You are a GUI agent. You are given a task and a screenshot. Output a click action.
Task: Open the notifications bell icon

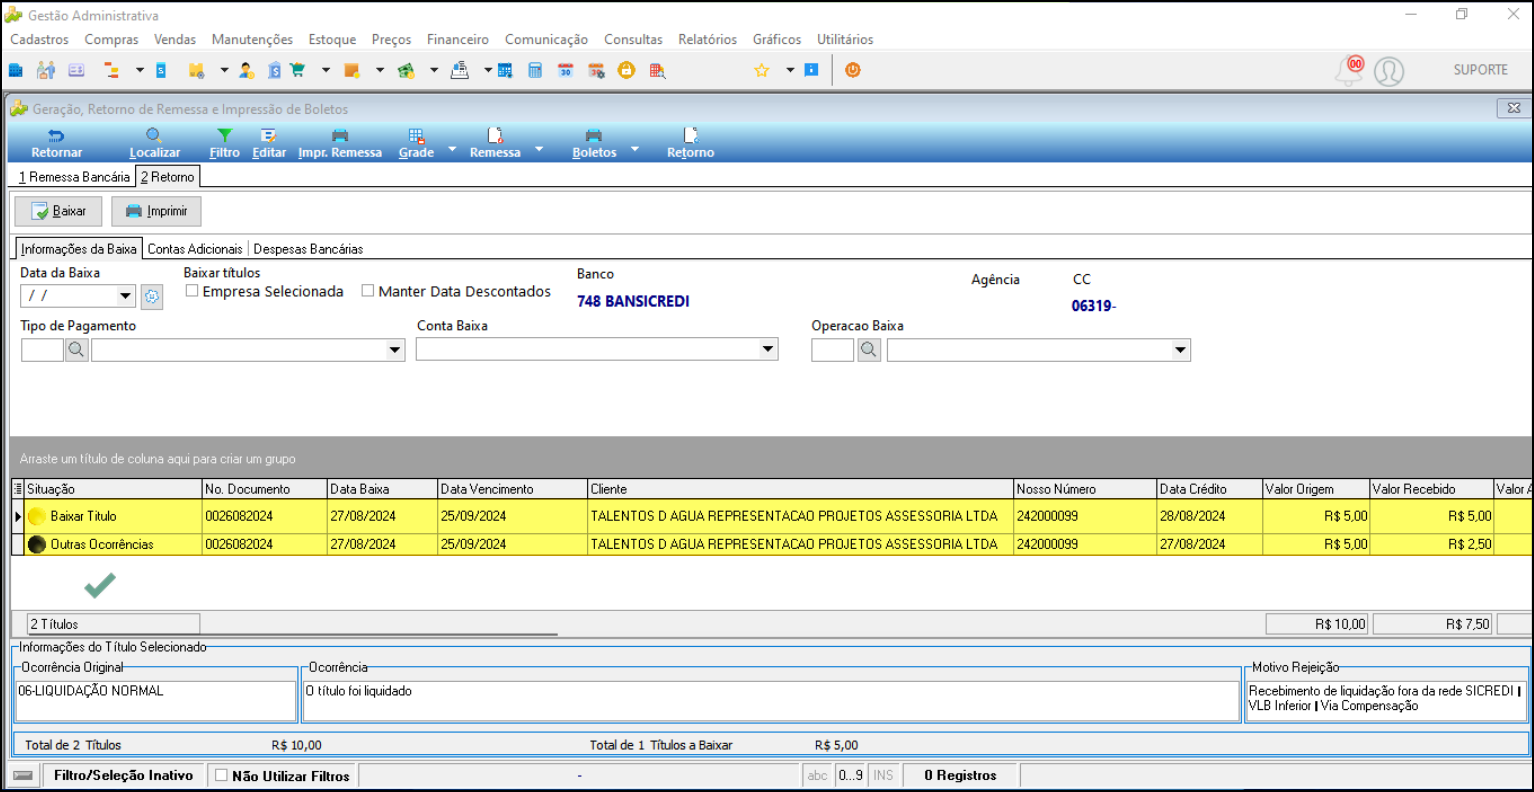coord(1349,70)
